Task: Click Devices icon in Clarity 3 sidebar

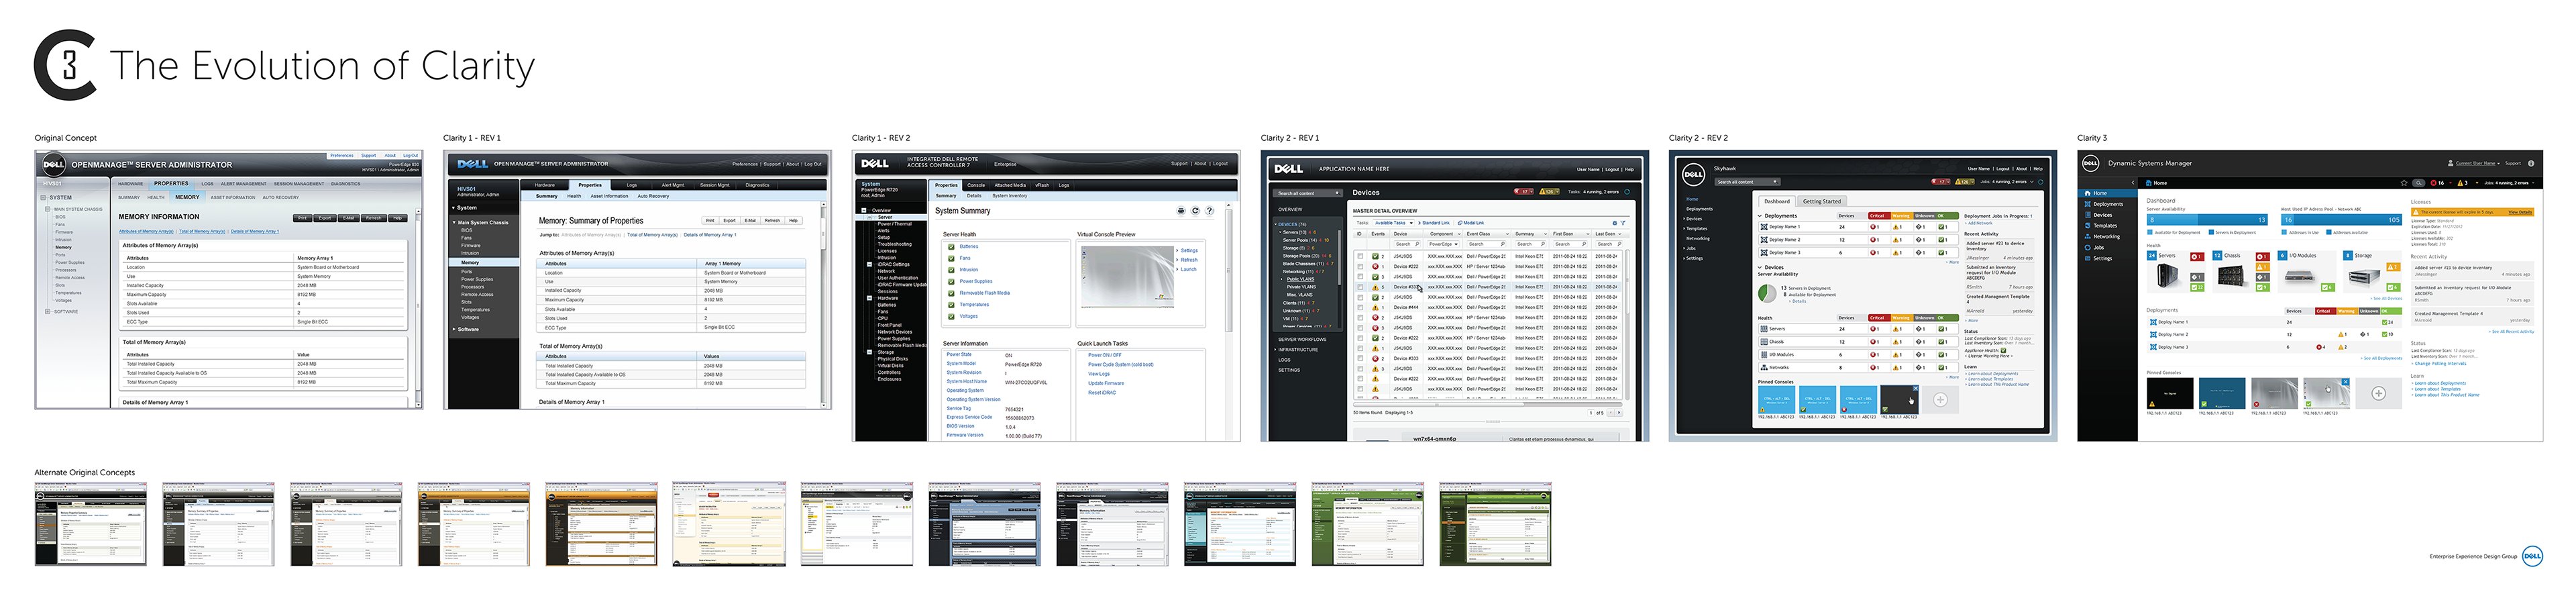Action: [2088, 215]
